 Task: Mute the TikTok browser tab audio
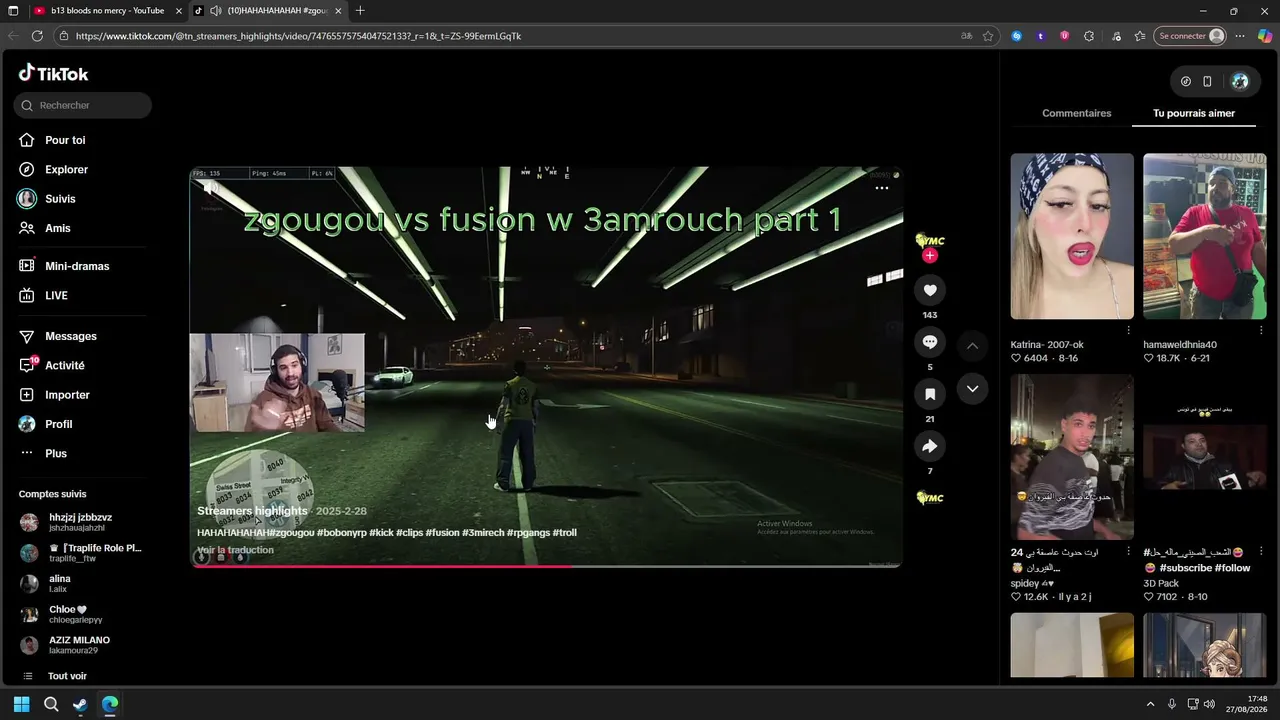tap(215, 11)
